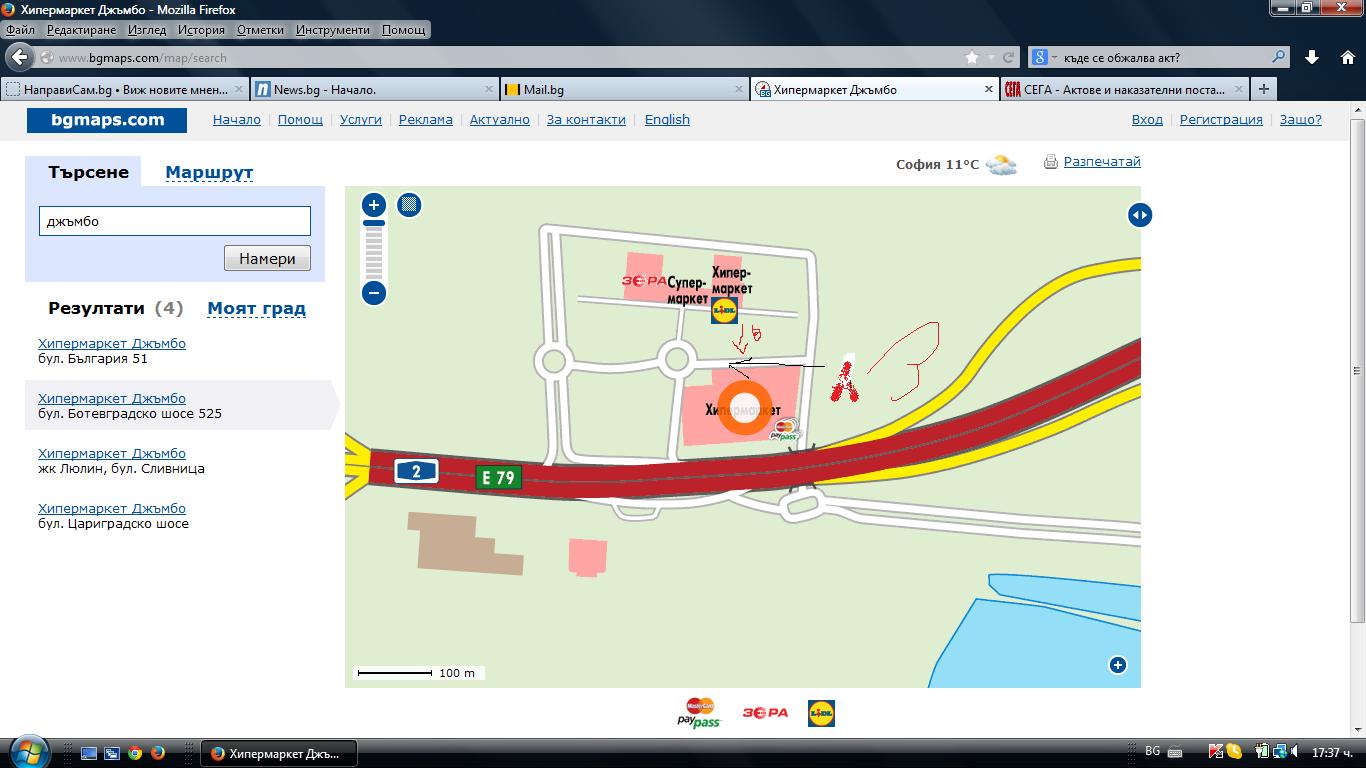The height and width of the screenshot is (768, 1366).
Task: Switch to НаправиСам.bg tab
Action: coord(124,89)
